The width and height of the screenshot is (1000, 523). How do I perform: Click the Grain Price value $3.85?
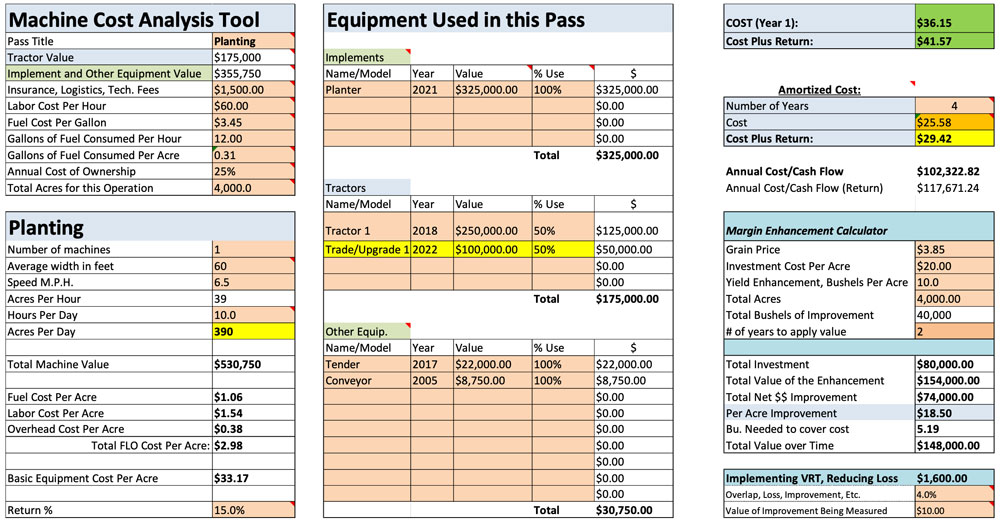point(955,249)
